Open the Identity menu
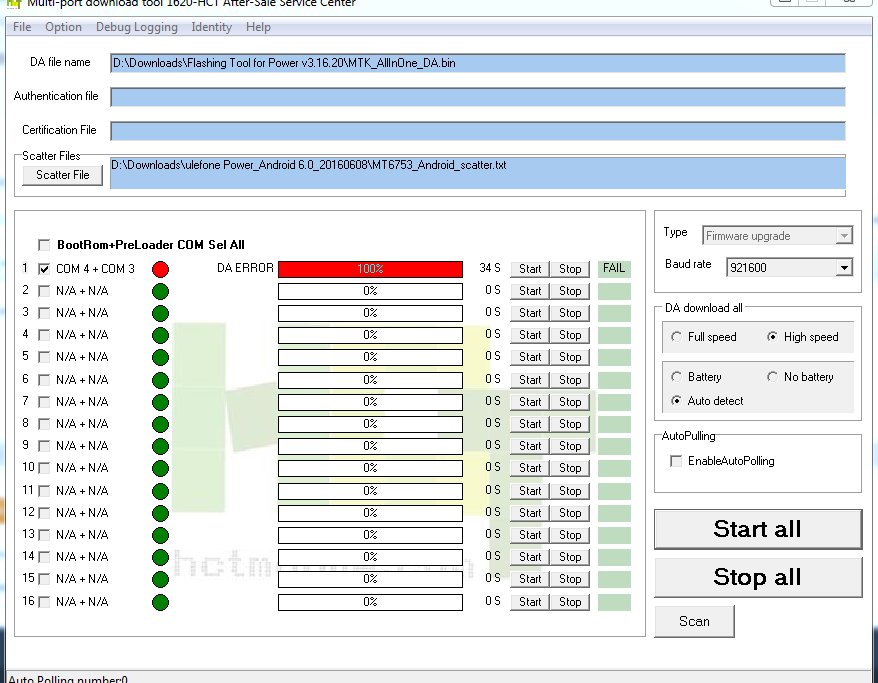The image size is (878, 683). click(211, 27)
